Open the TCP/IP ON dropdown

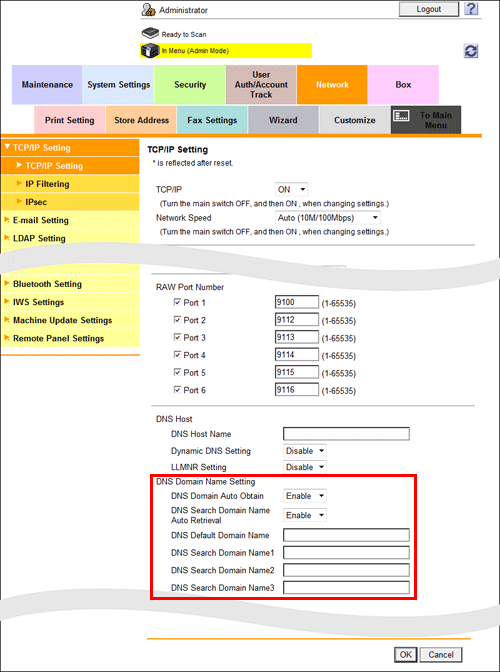291,189
